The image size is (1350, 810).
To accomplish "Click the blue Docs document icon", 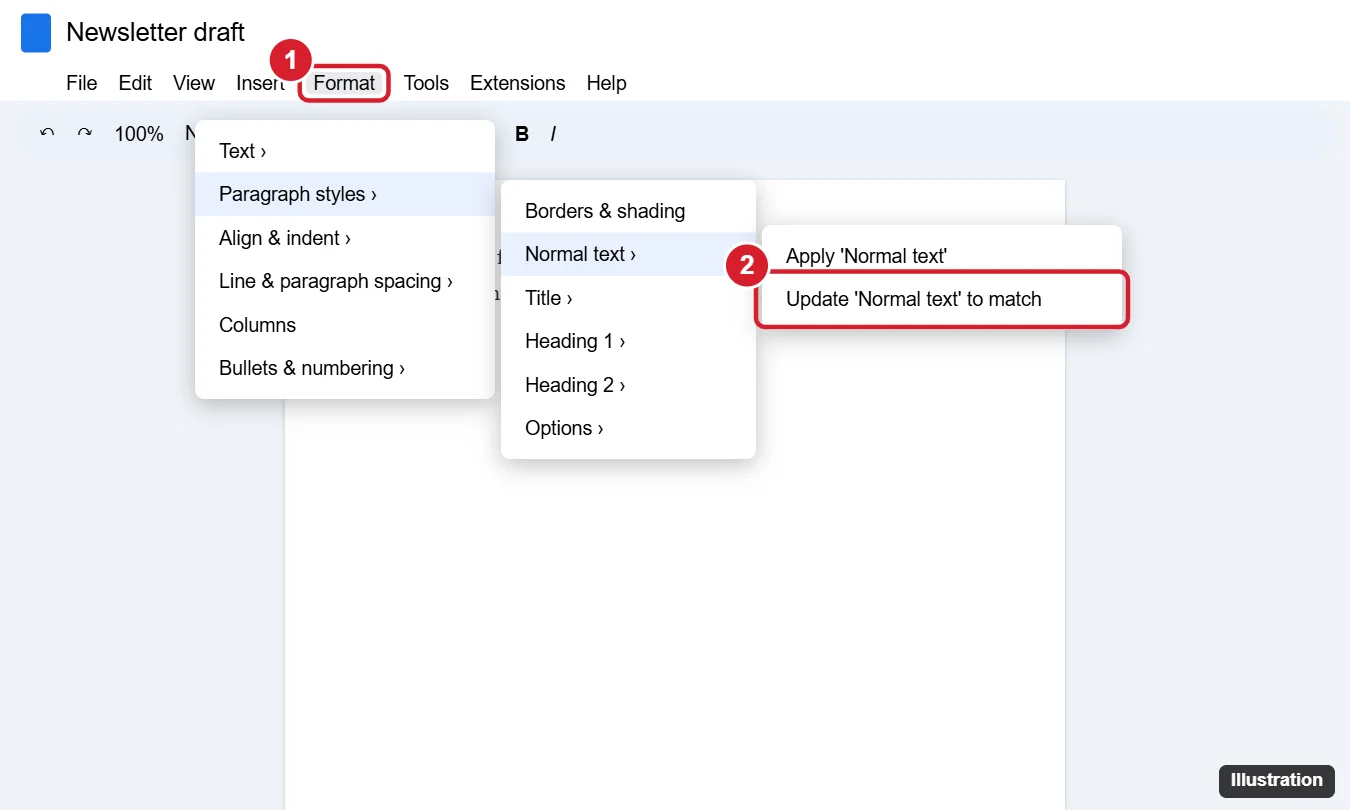I will [36, 32].
